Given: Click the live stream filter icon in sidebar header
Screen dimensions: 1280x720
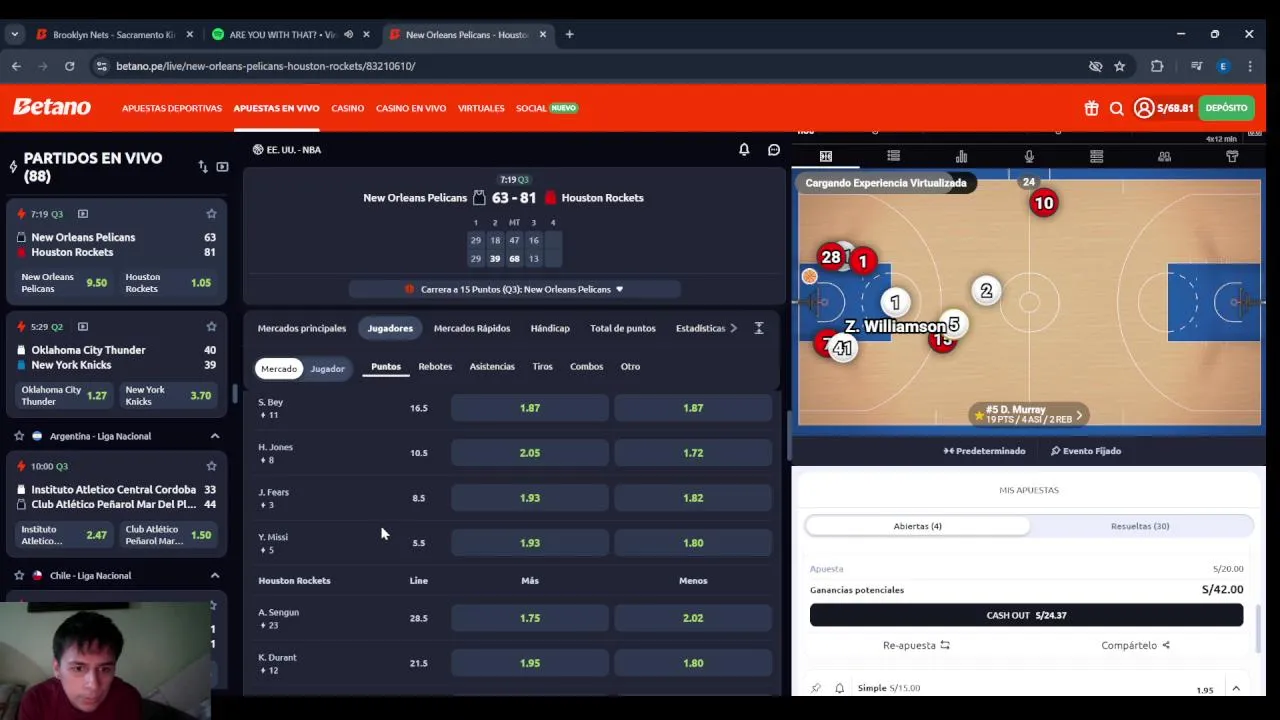Looking at the screenshot, I should 222,167.
